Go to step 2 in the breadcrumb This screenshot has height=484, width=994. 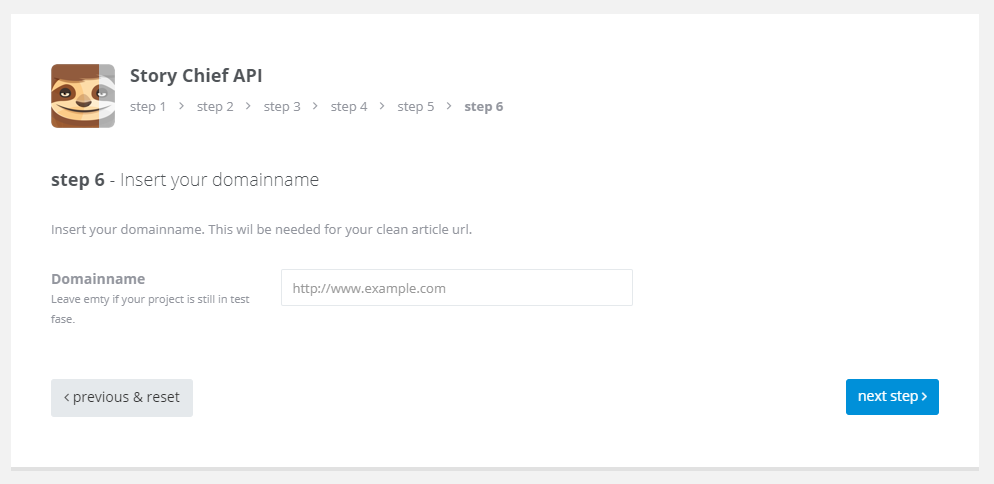tap(215, 107)
